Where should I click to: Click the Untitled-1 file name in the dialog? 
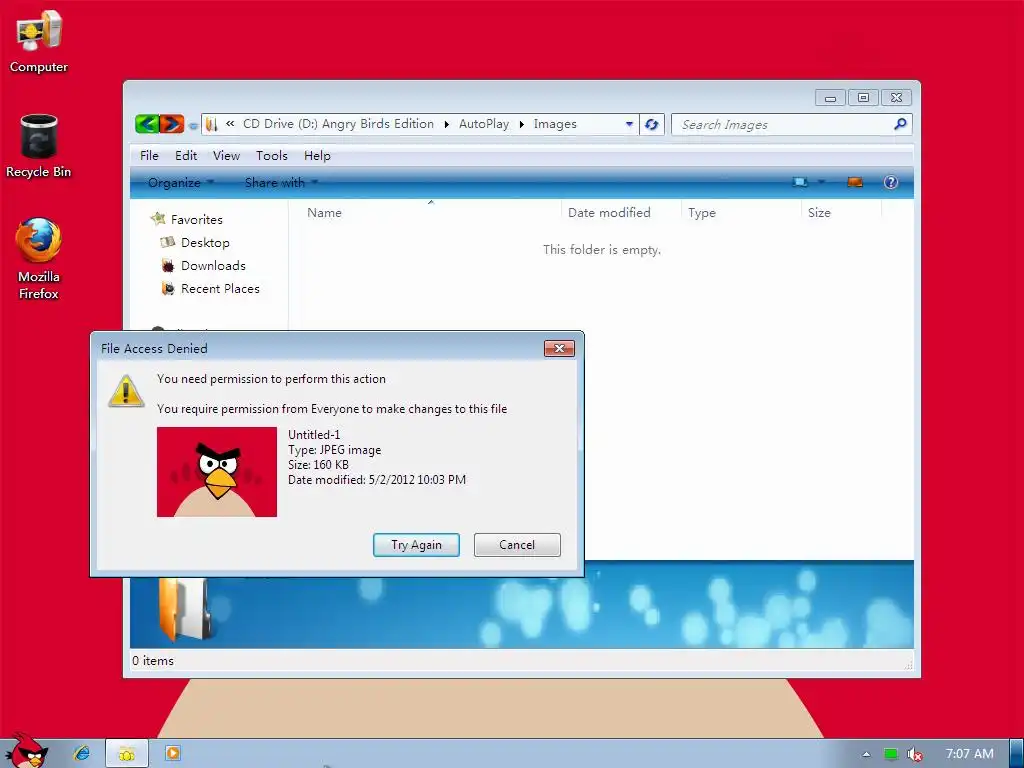click(x=314, y=434)
